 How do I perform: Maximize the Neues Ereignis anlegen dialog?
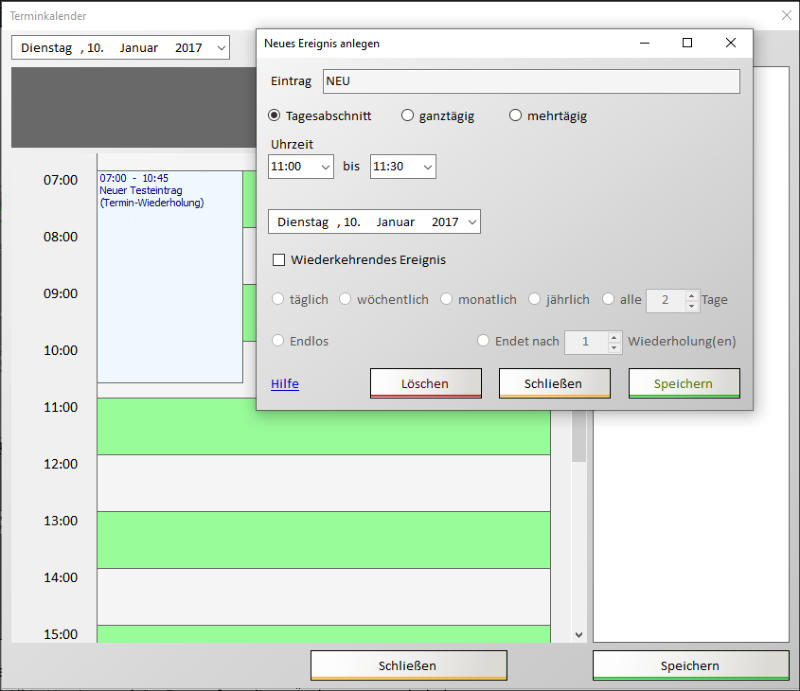click(x=687, y=43)
